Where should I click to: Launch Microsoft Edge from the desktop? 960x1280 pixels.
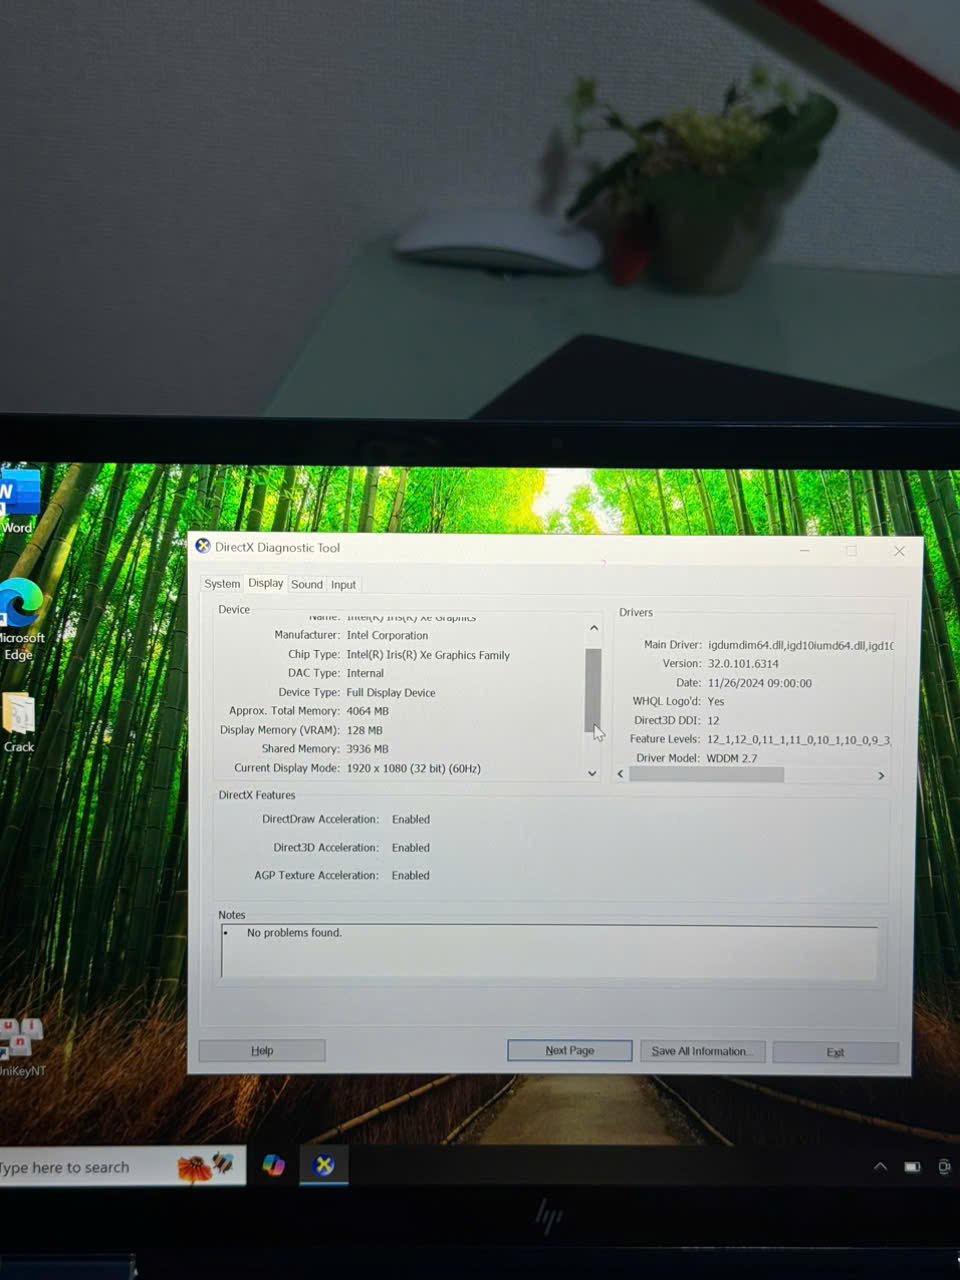click(x=20, y=620)
